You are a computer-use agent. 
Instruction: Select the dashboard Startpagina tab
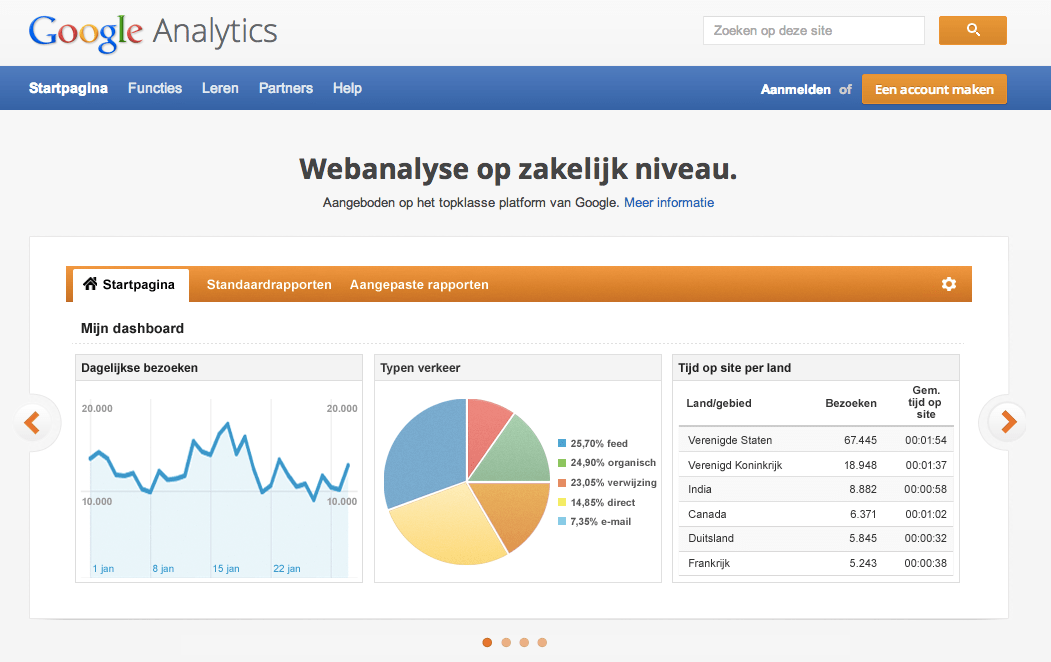click(131, 285)
